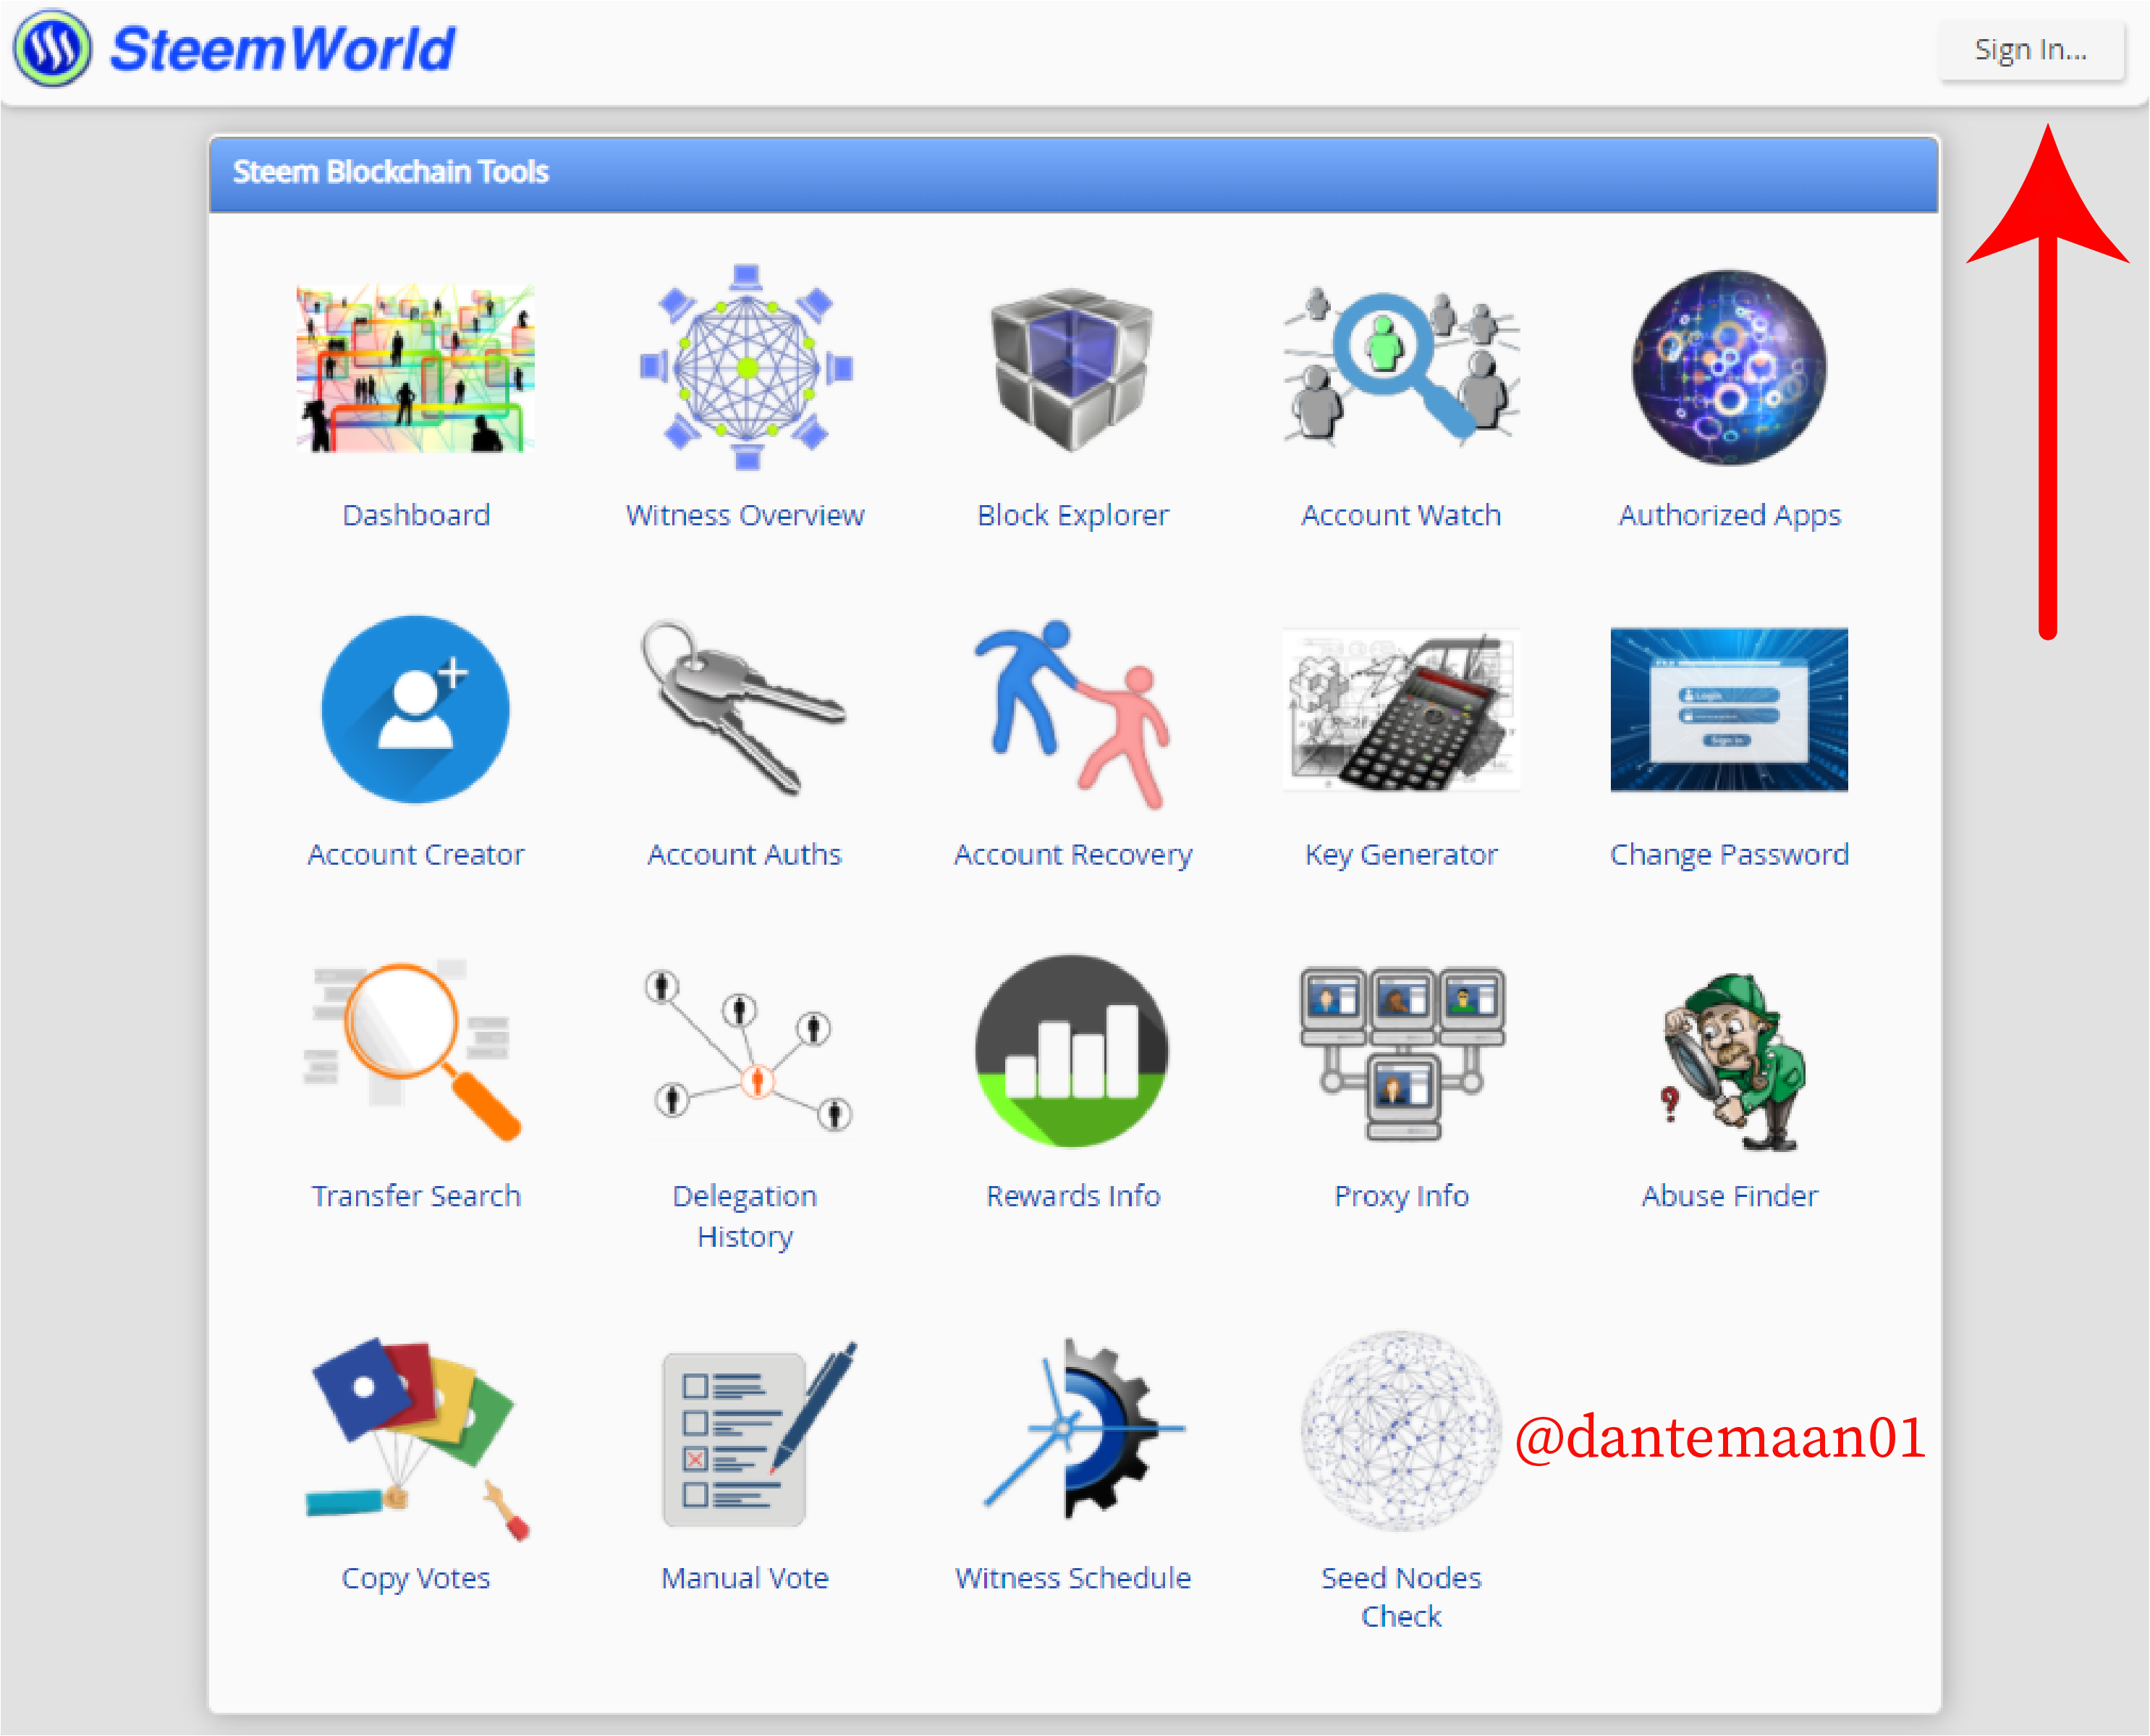
Task: Go to the Authorized Apps link
Action: [x=1730, y=516]
